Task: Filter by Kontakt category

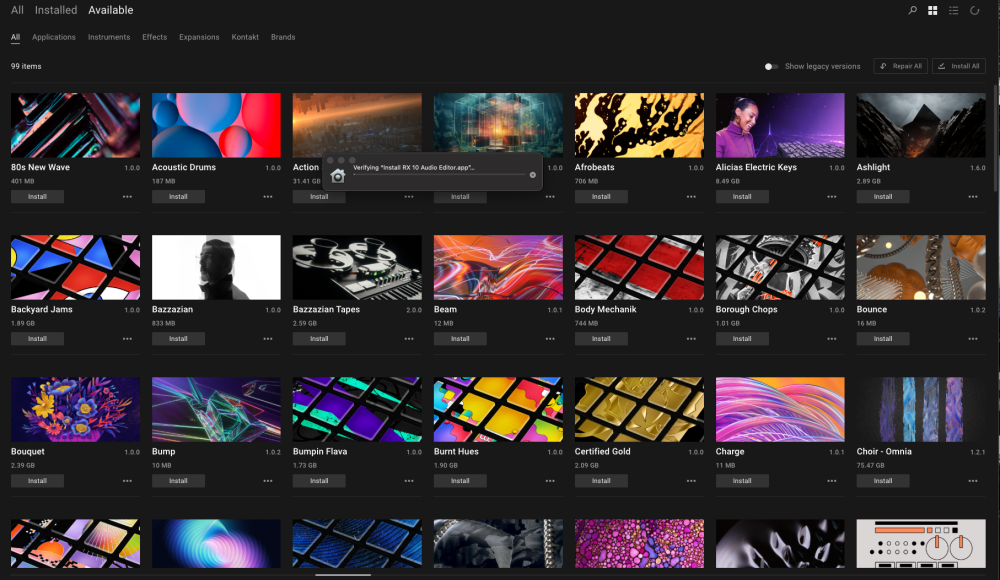Action: (245, 37)
